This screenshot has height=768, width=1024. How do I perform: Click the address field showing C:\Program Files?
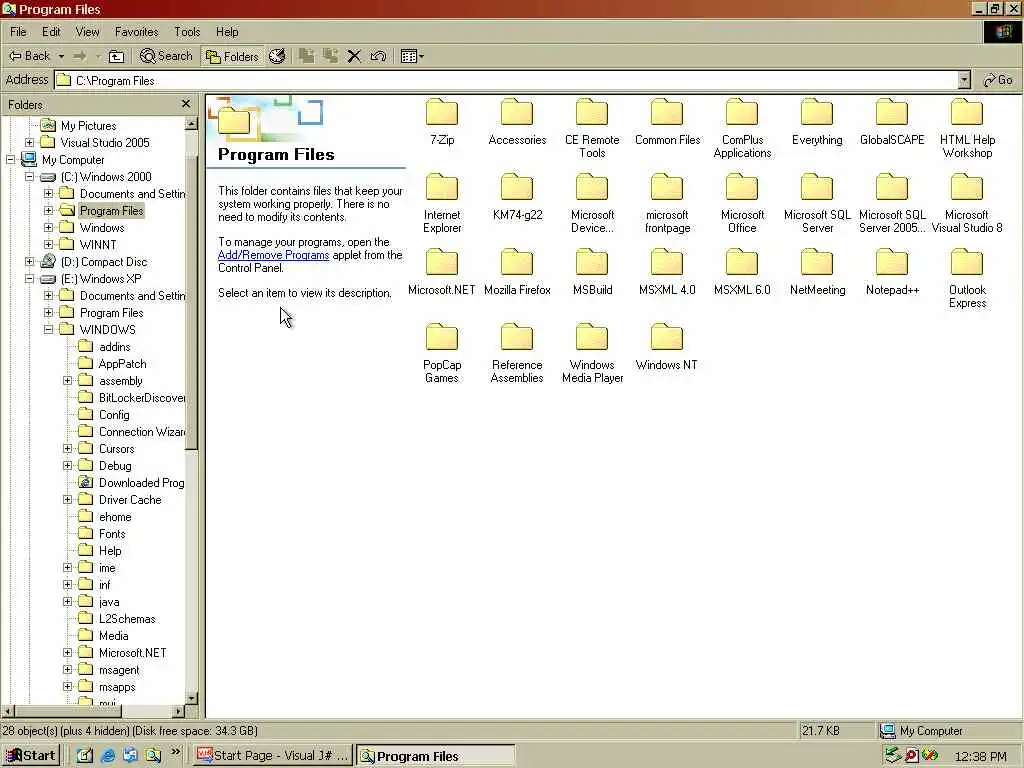tap(506, 80)
